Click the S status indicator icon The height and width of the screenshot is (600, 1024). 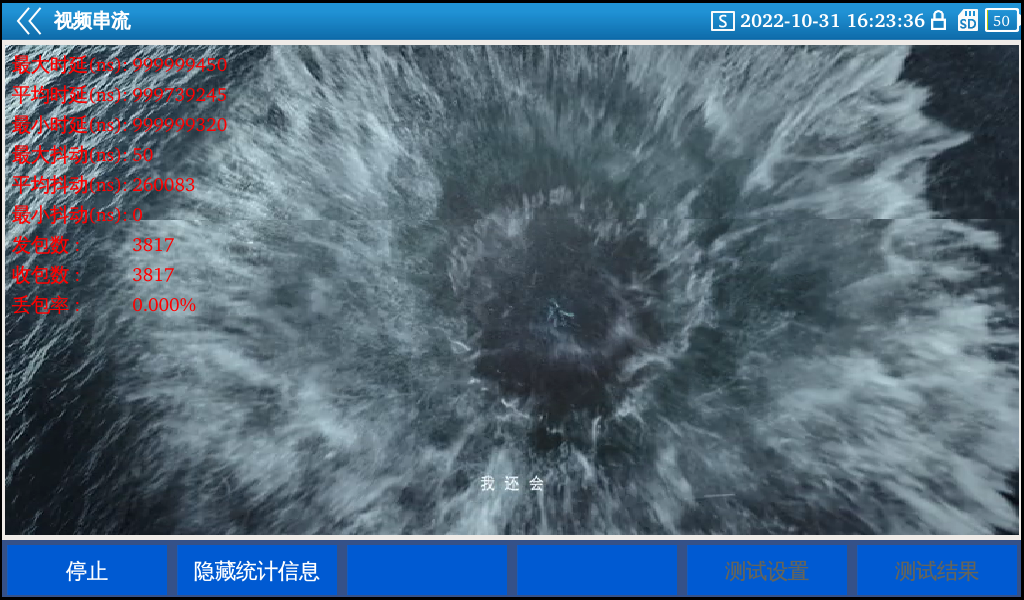tap(722, 21)
